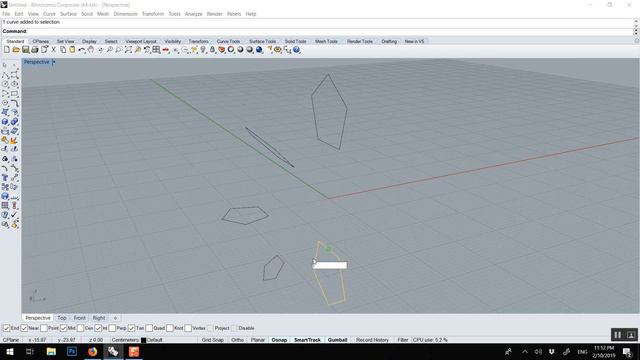The width and height of the screenshot is (640, 360).
Task: Switch to the Front viewport tab
Action: click(x=80, y=318)
